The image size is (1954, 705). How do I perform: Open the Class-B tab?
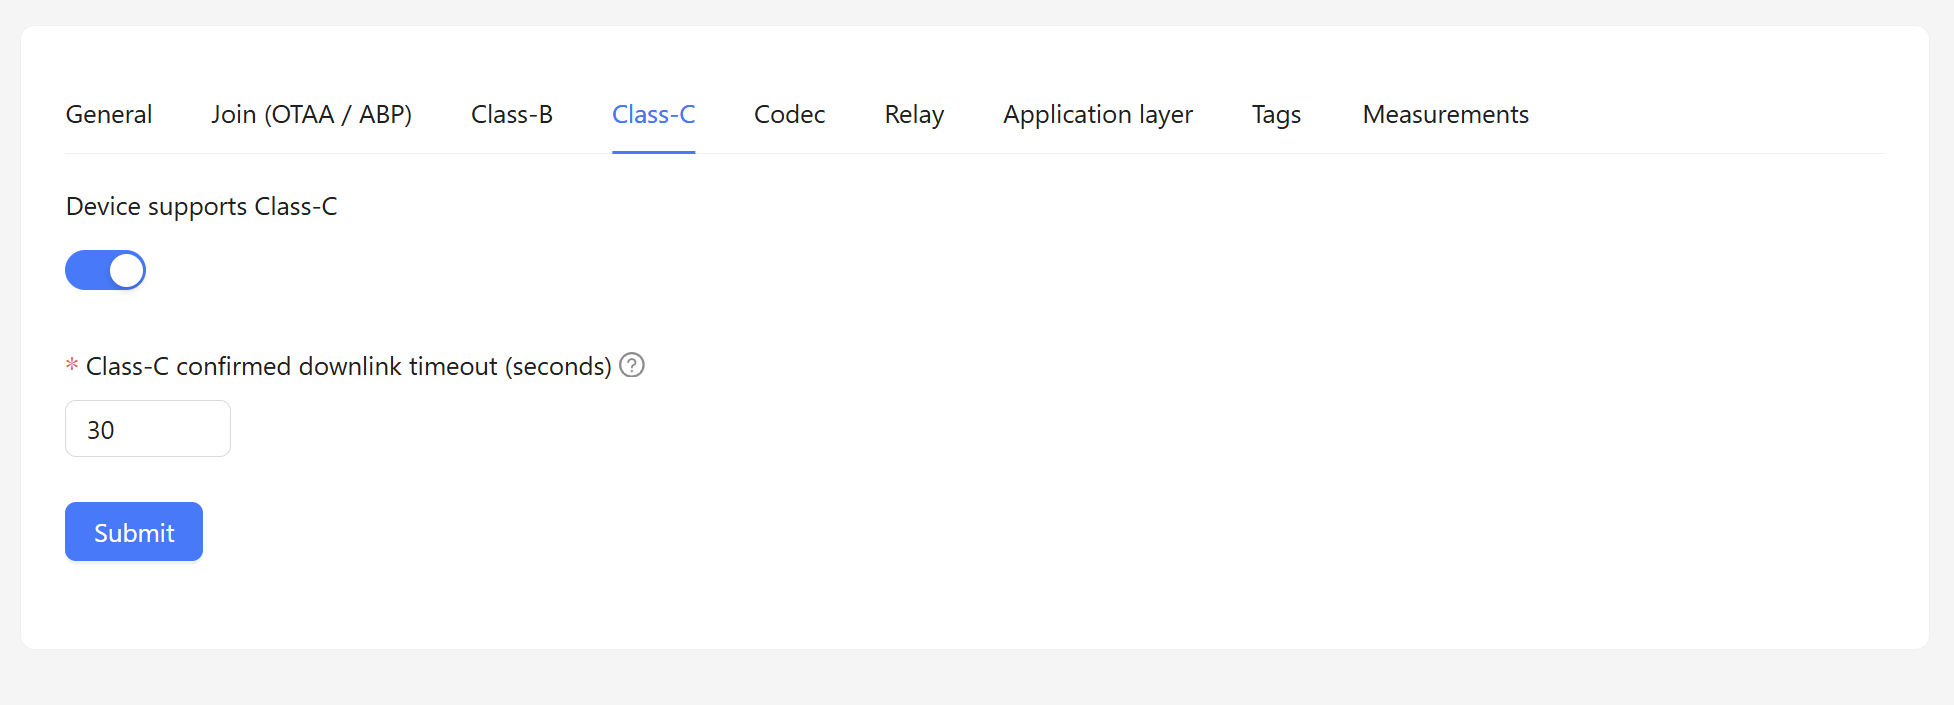[512, 115]
